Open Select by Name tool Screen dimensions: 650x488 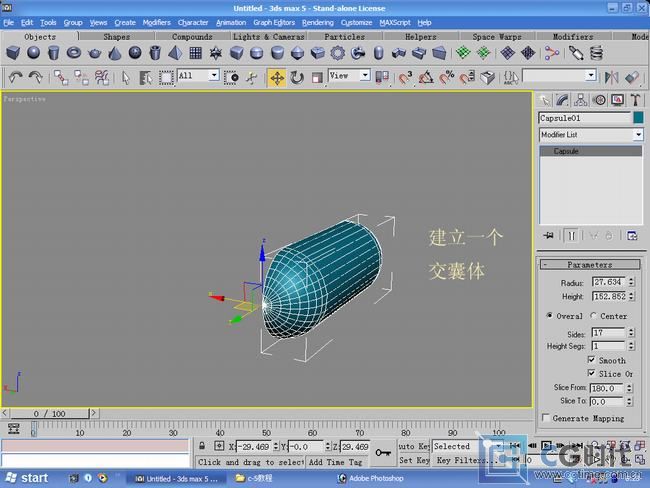pos(145,78)
